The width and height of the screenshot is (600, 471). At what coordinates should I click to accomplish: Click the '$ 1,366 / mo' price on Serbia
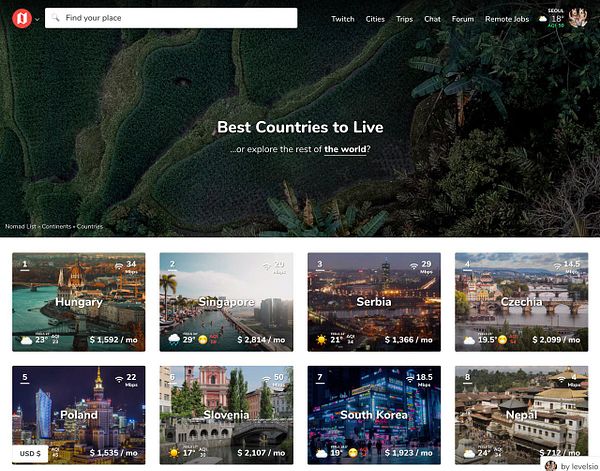point(409,340)
